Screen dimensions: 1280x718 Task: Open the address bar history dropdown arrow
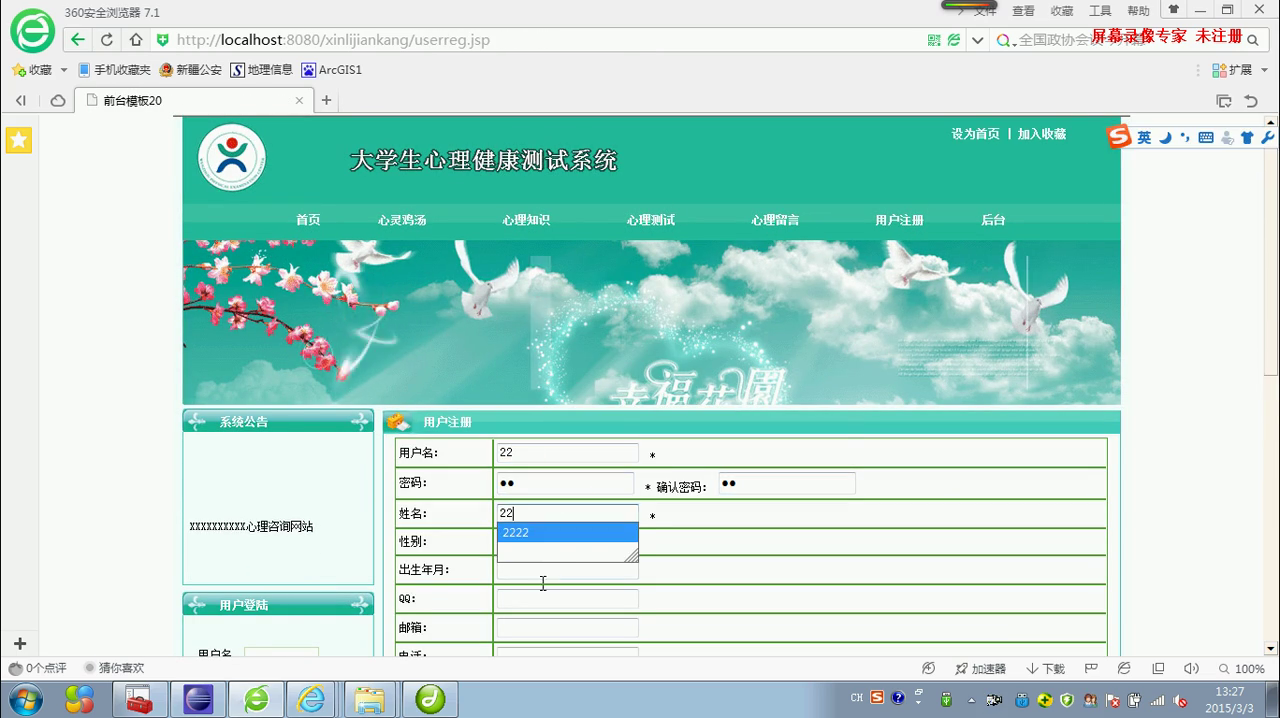(977, 40)
